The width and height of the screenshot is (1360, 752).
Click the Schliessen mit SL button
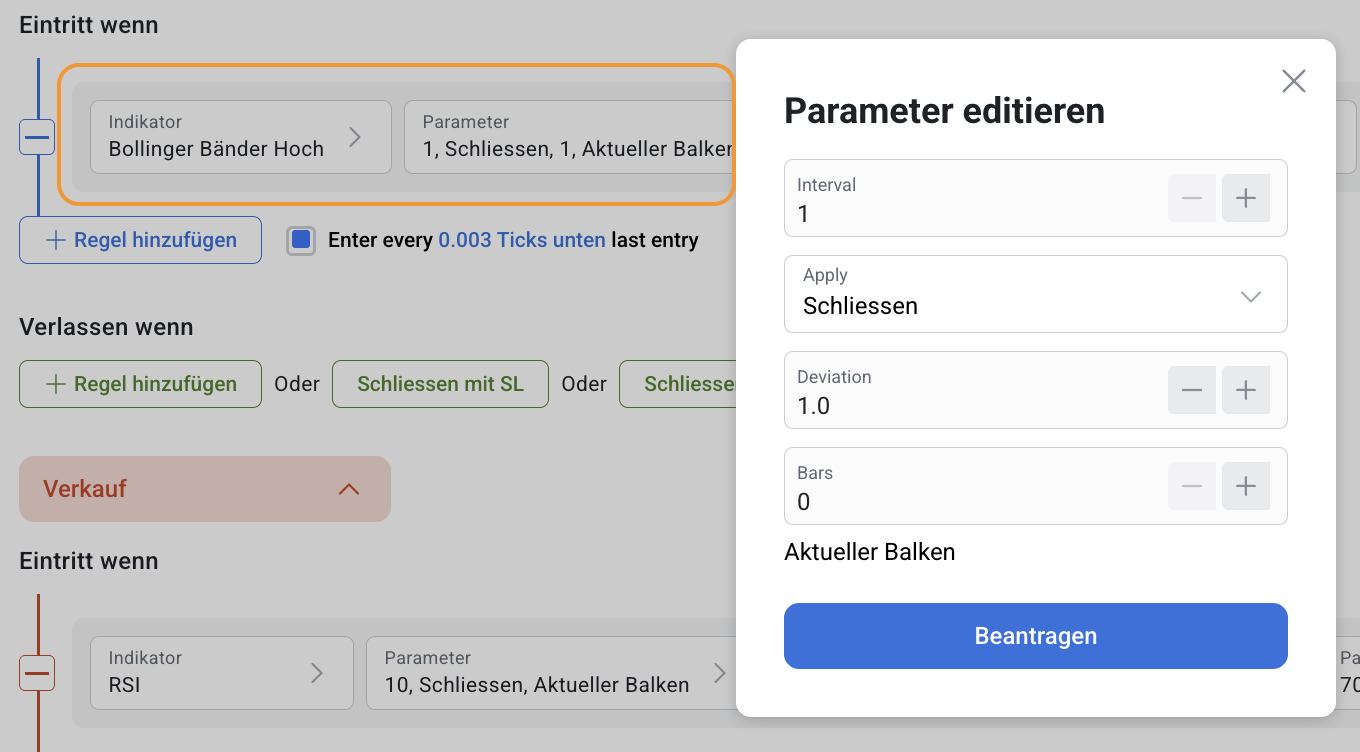point(440,384)
